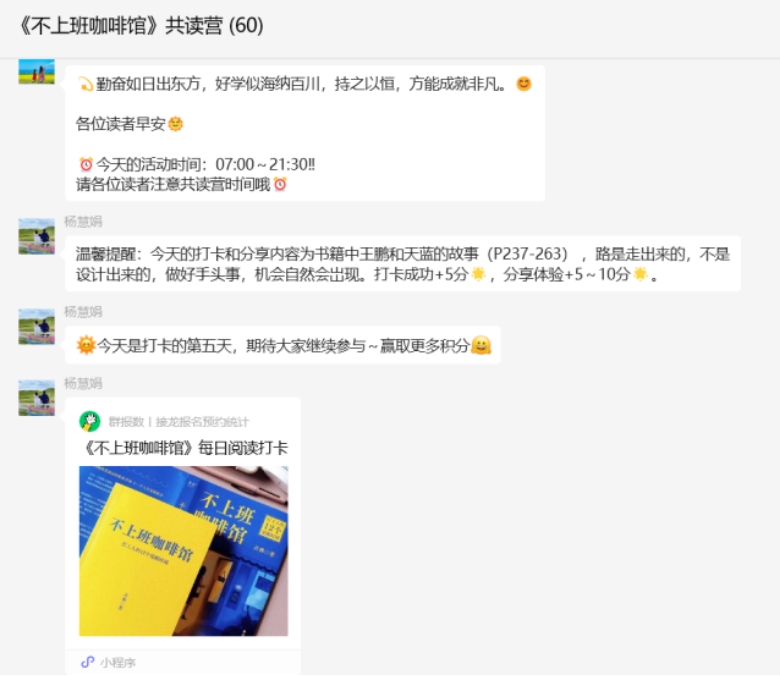Click the 小程序 link icon at card bottom
Screen dimensions: 780x676
pyautogui.click(x=88, y=662)
